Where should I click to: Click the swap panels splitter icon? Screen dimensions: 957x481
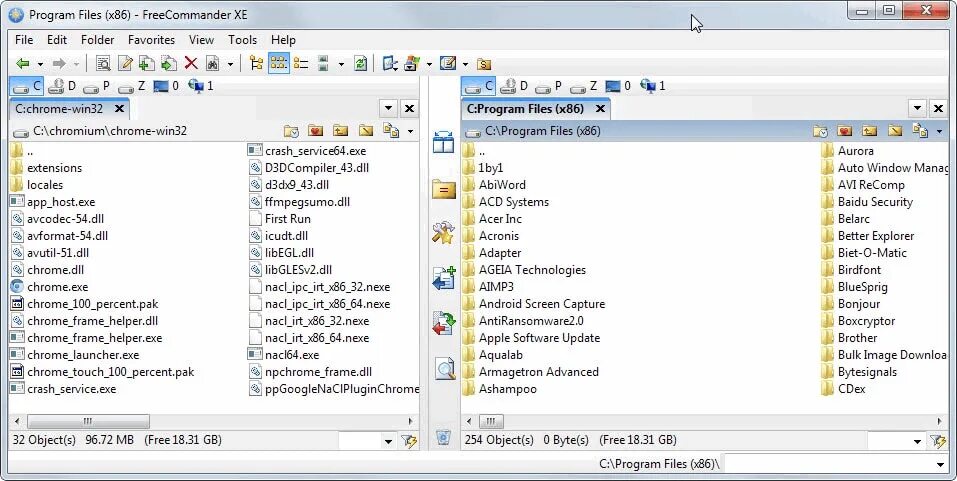pyautogui.click(x=444, y=142)
